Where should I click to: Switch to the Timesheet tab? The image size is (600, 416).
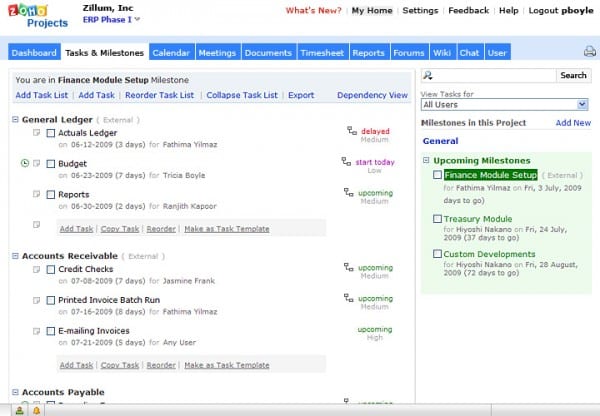322,52
